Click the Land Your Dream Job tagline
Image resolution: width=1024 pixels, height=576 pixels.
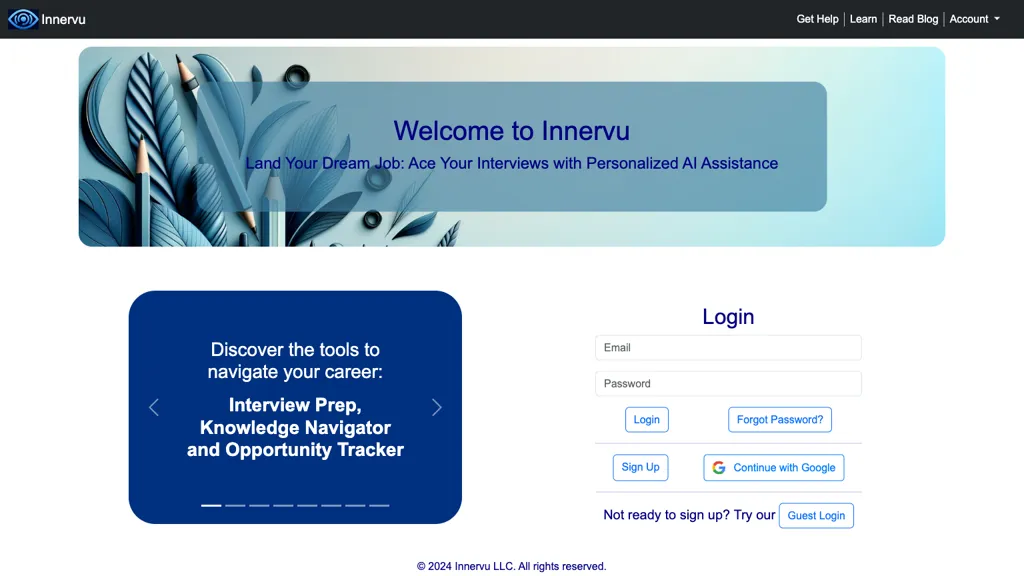coord(511,163)
